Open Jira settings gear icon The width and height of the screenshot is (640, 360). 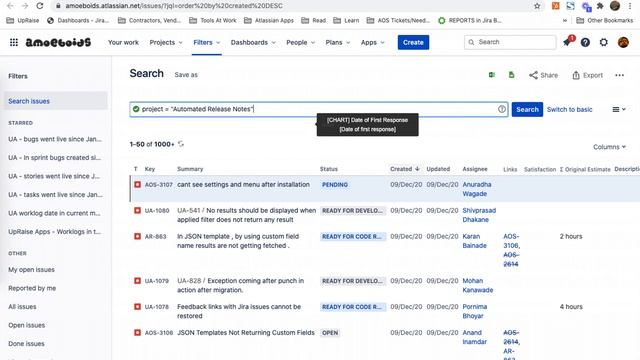604,42
